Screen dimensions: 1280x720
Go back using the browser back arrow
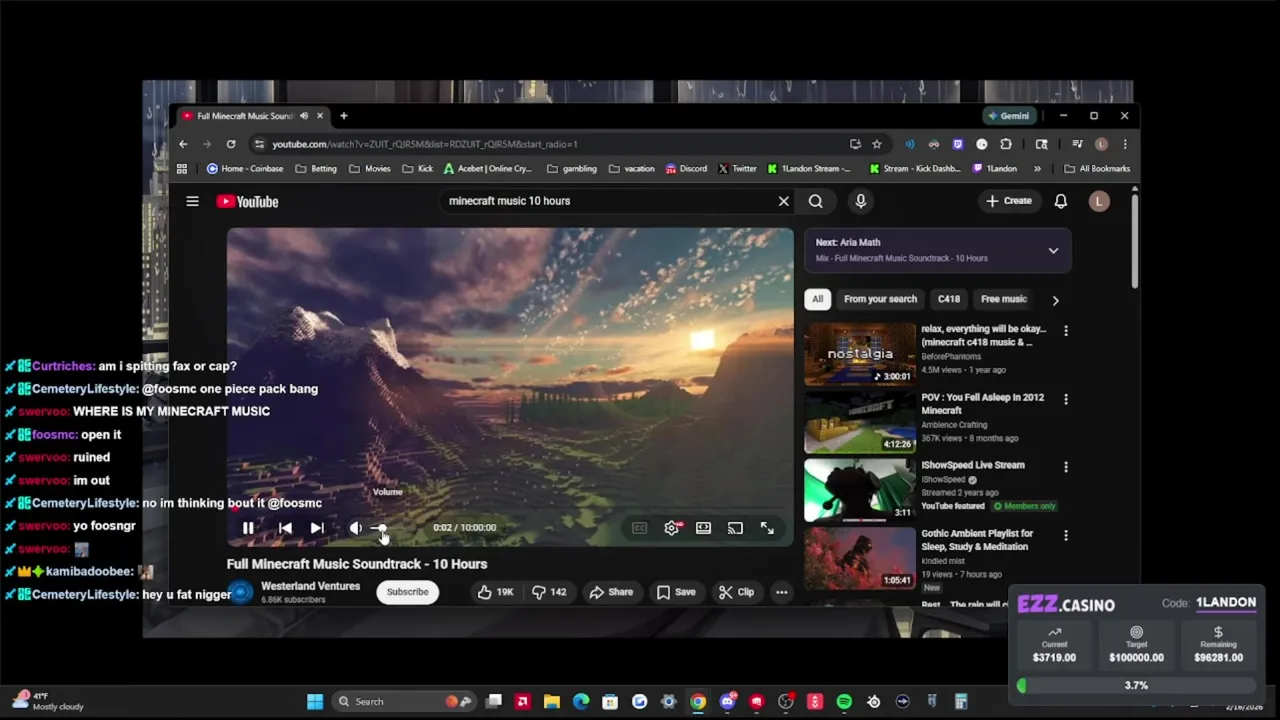point(183,144)
